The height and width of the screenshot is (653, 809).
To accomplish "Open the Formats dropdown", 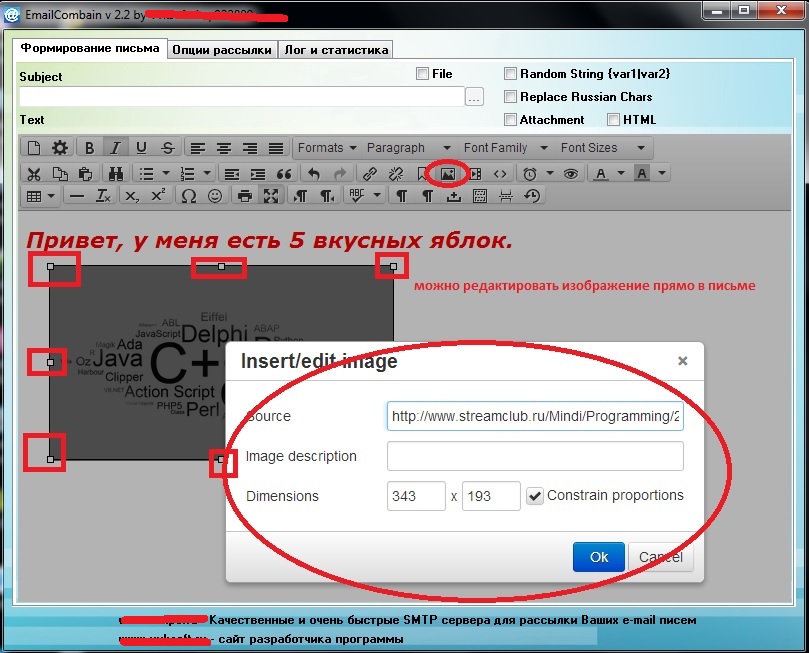I will point(327,148).
